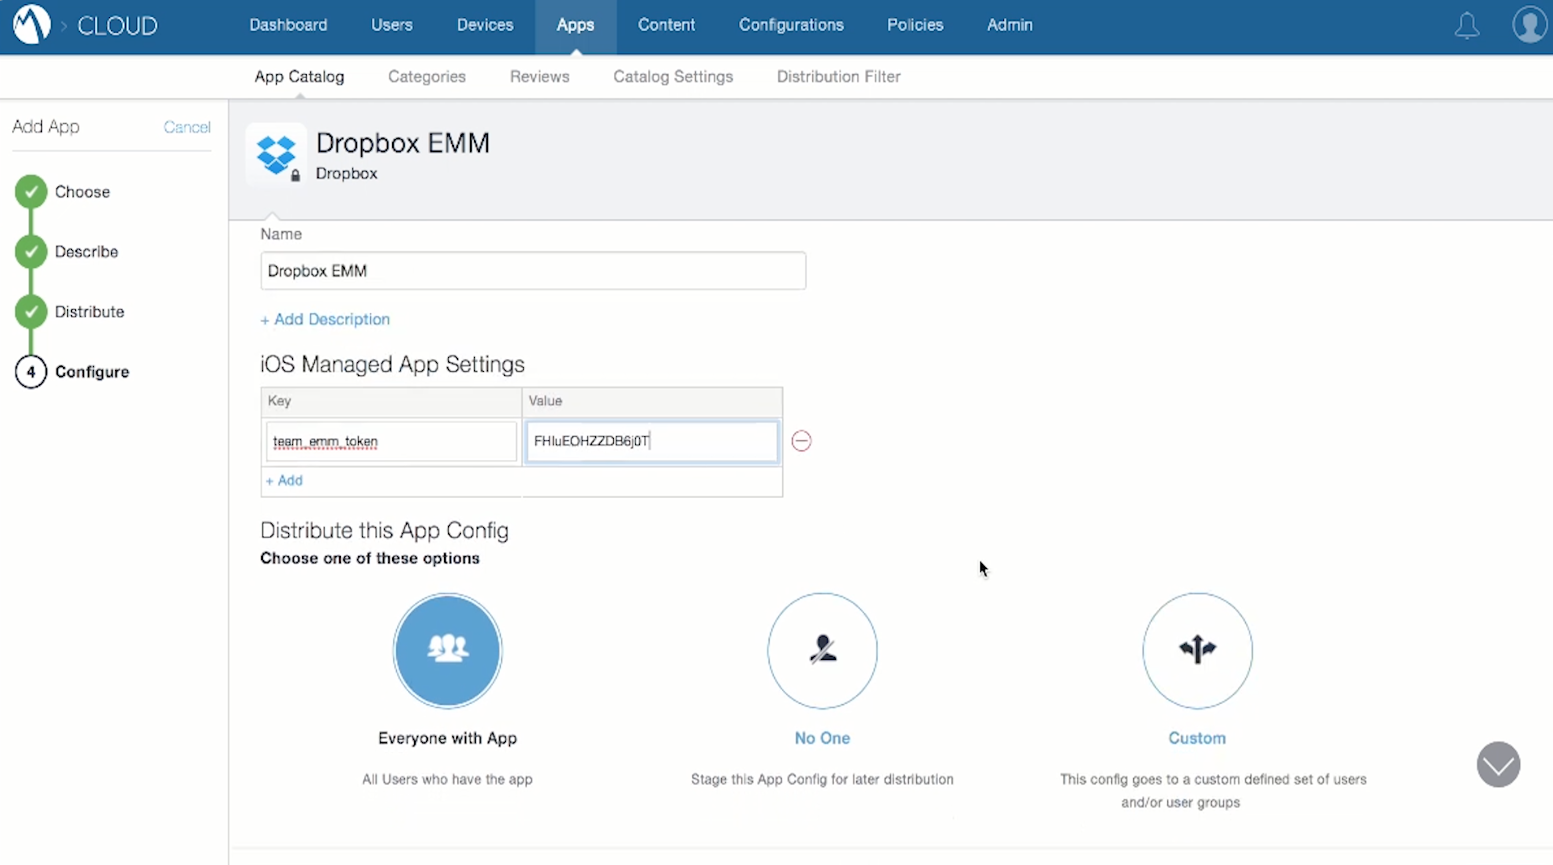Screen dimensions: 1553x865
Task: Click the Custom label
Action: [x=1197, y=738]
